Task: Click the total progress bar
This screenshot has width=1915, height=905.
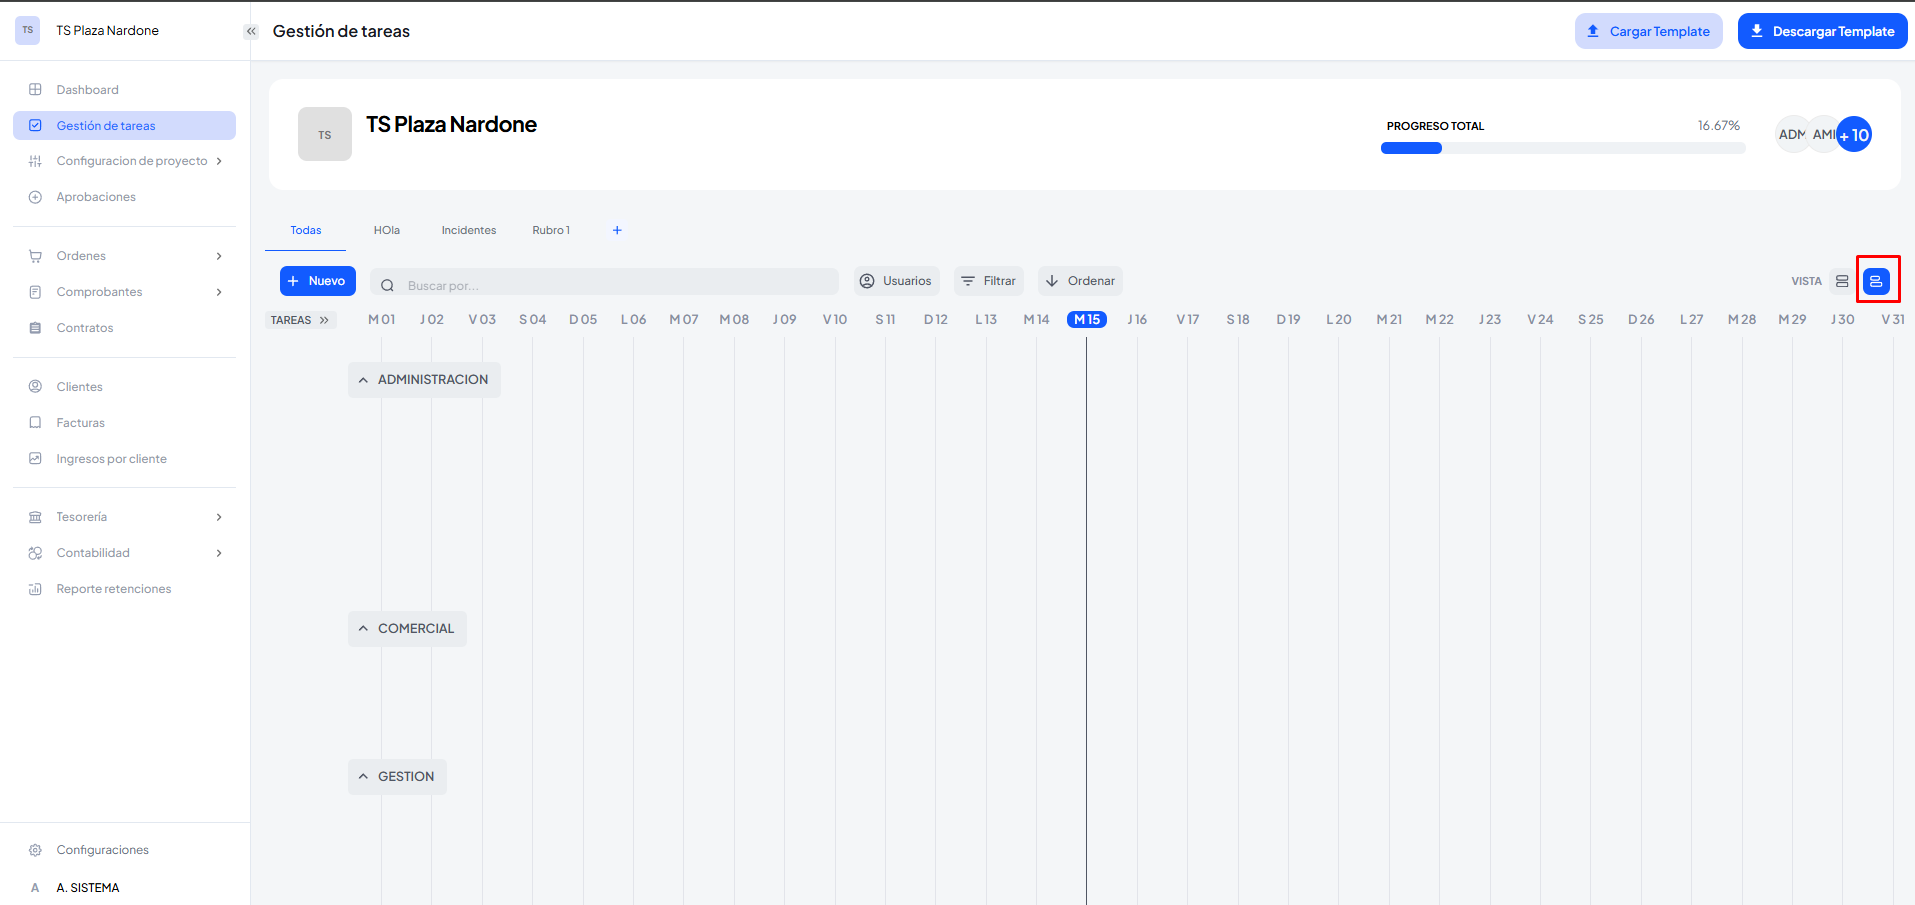Action: tap(1562, 148)
